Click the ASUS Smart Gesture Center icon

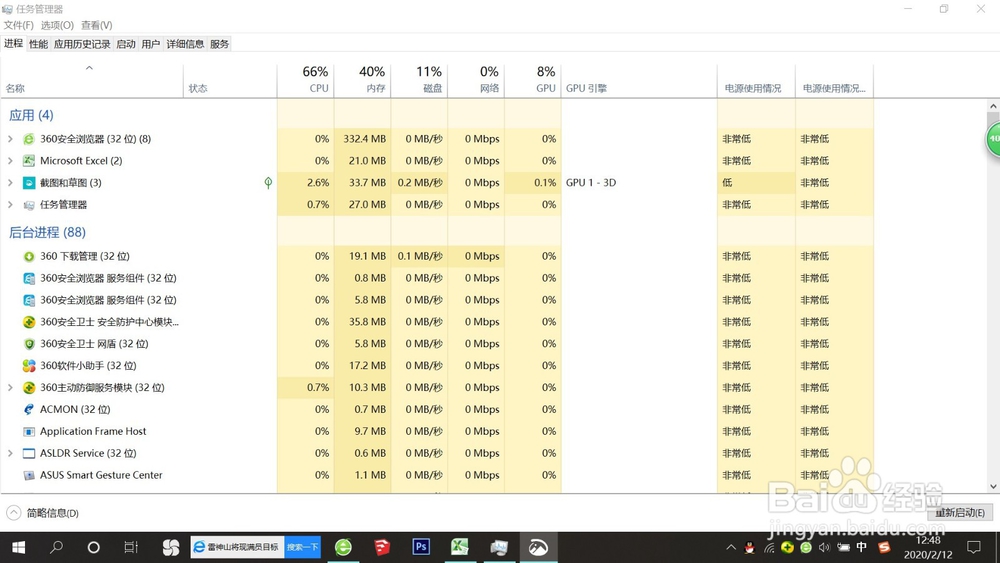29,475
